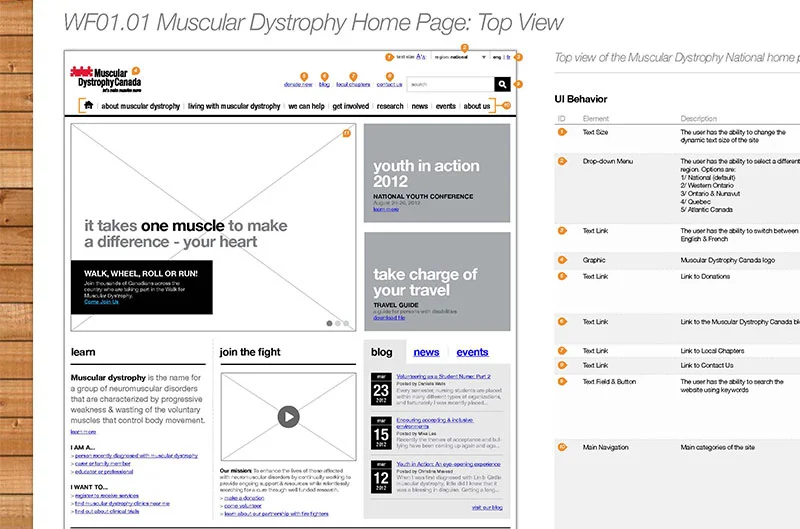
Task: Select third carousel dot indicator
Action: 346,323
